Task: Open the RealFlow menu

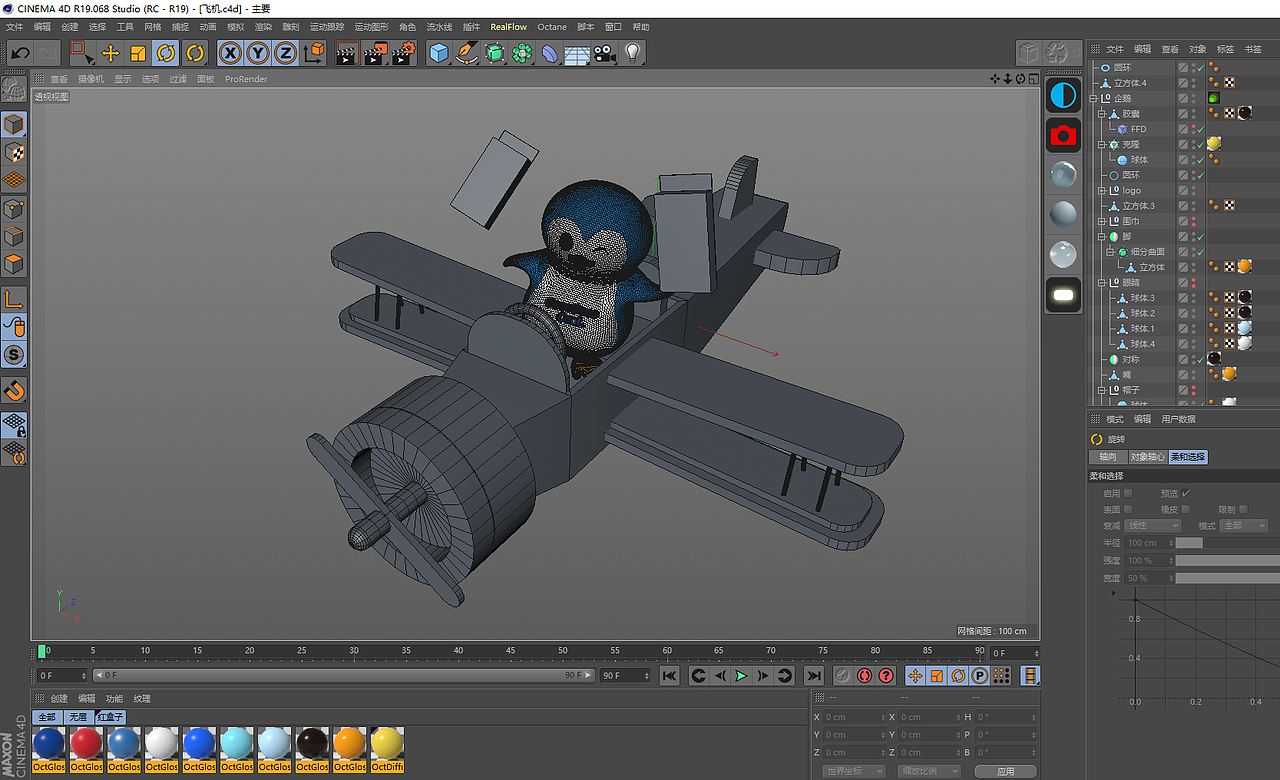Action: point(509,27)
